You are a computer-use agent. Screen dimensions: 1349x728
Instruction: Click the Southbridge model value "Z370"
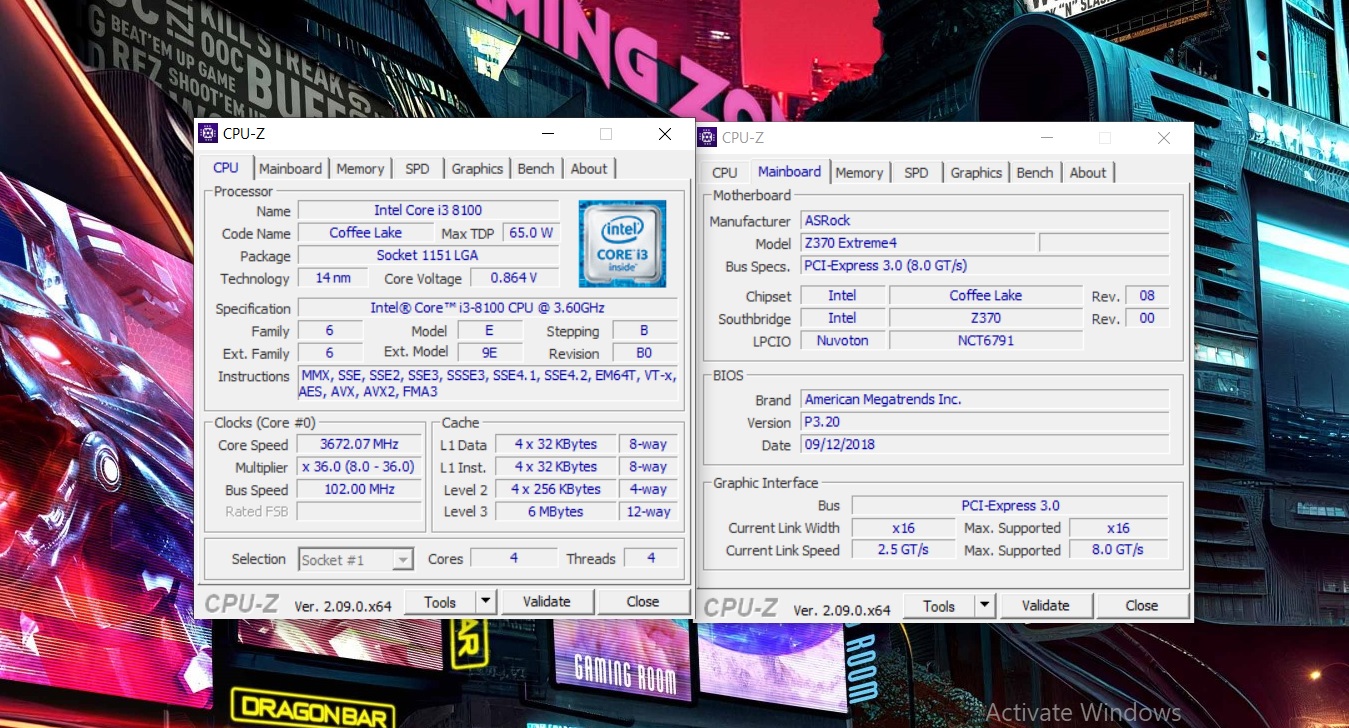coord(986,318)
